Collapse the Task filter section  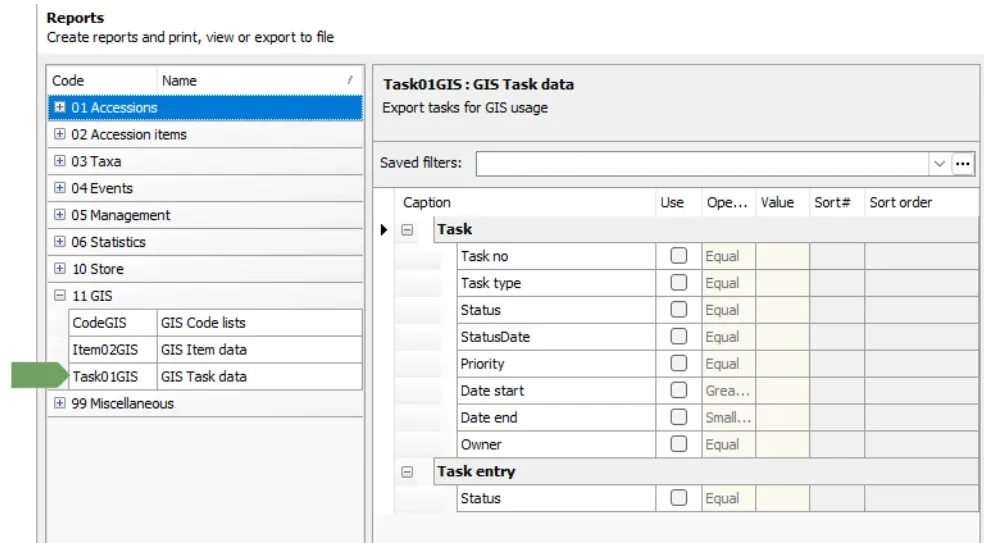click(x=407, y=230)
